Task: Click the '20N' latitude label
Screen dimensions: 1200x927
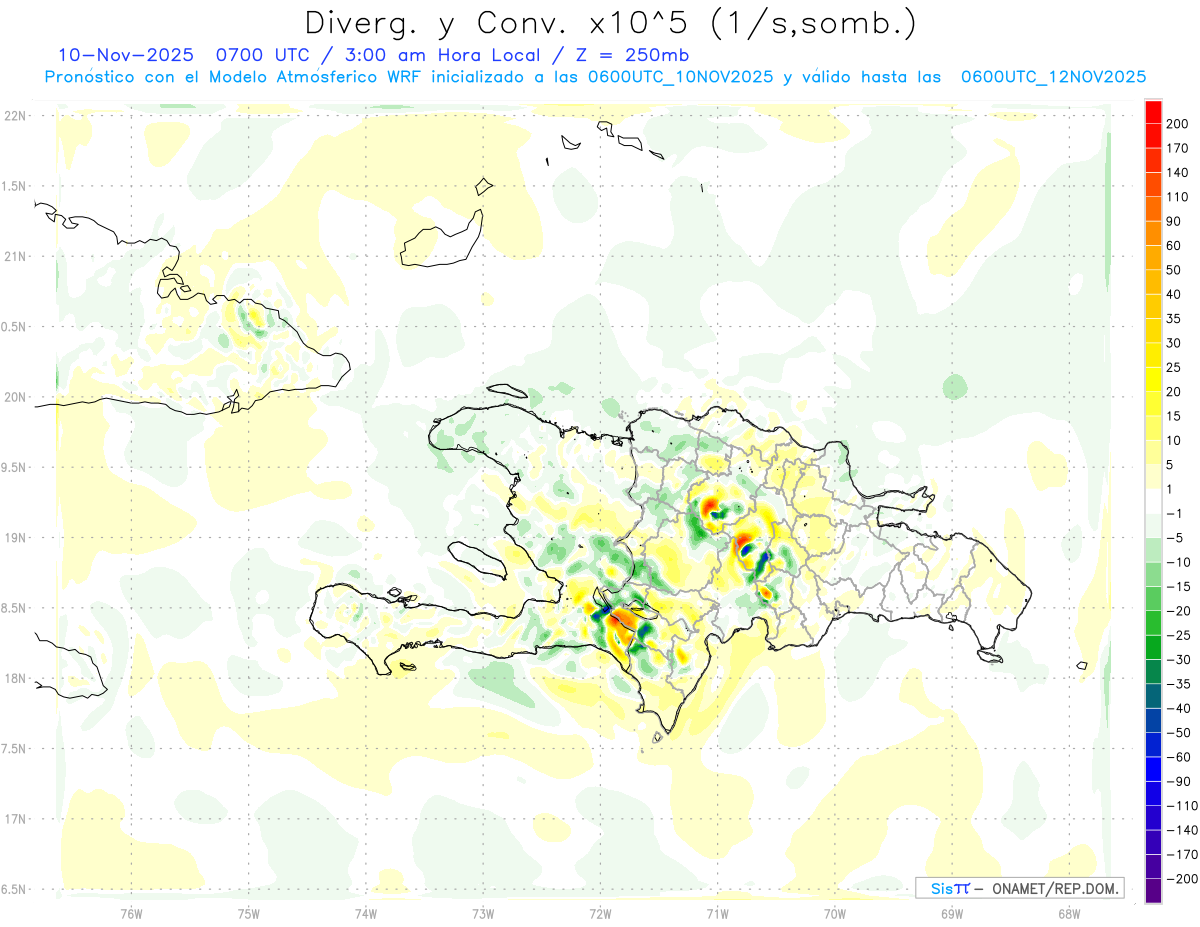Action: point(15,397)
